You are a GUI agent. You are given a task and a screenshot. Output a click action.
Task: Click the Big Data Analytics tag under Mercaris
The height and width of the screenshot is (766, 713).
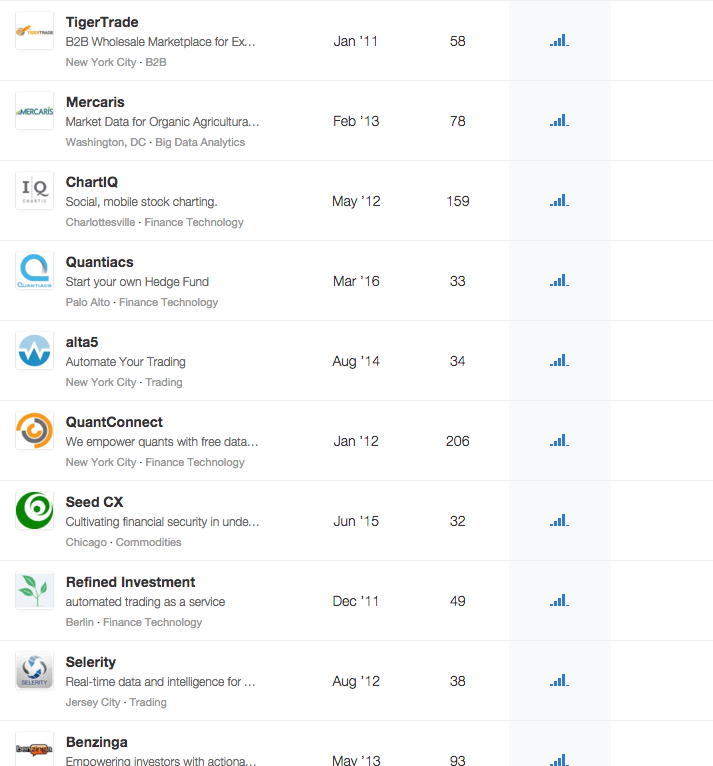click(200, 142)
